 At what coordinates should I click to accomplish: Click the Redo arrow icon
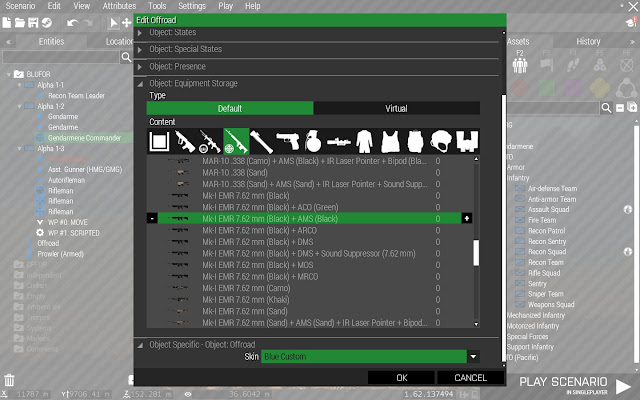87,22
